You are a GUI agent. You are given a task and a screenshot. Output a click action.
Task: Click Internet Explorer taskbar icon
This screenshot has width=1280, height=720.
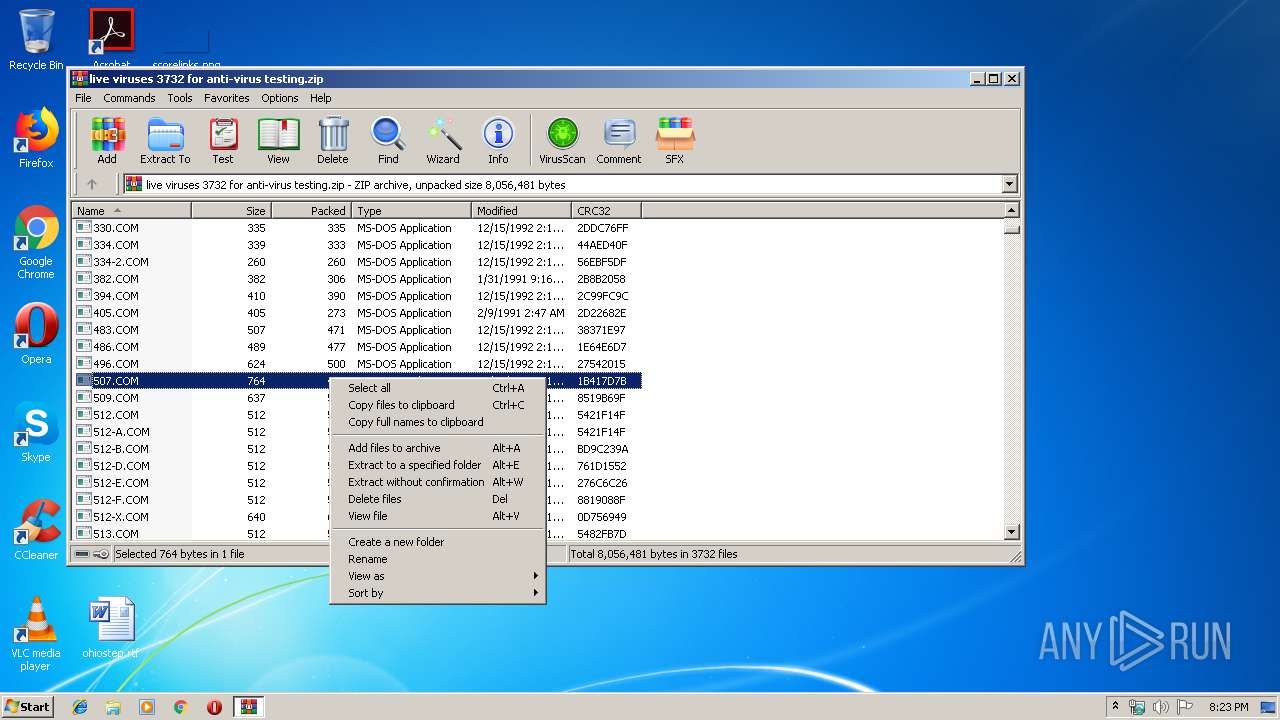(80, 707)
